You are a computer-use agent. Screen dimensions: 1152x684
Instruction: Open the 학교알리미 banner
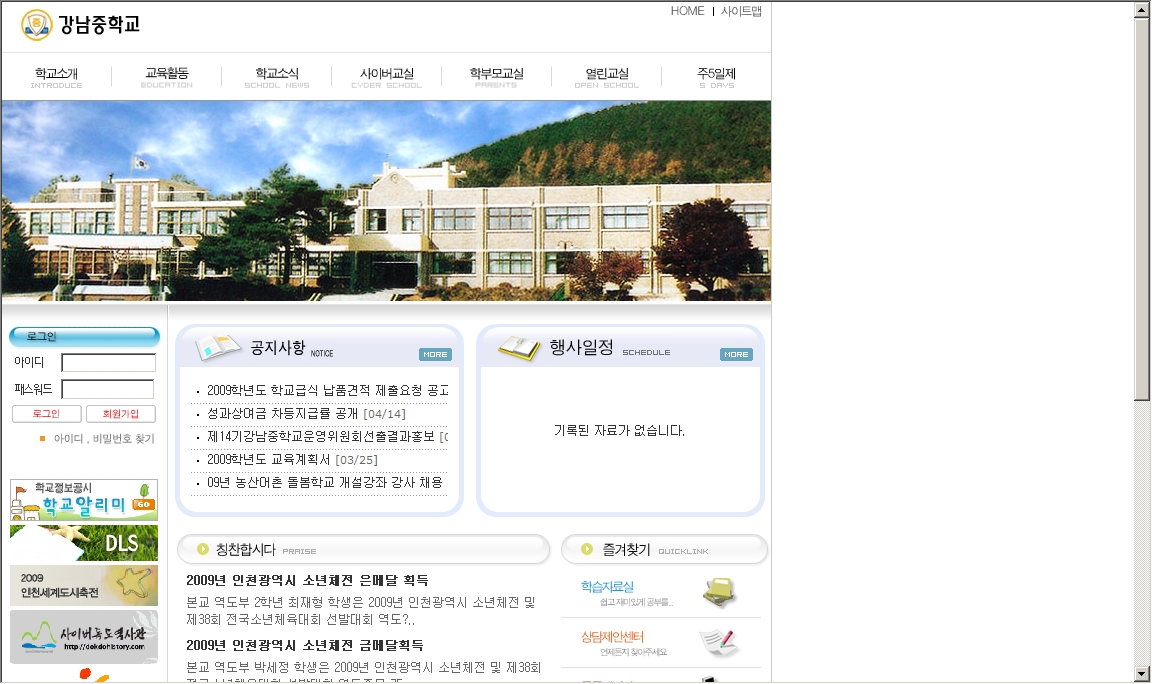84,500
